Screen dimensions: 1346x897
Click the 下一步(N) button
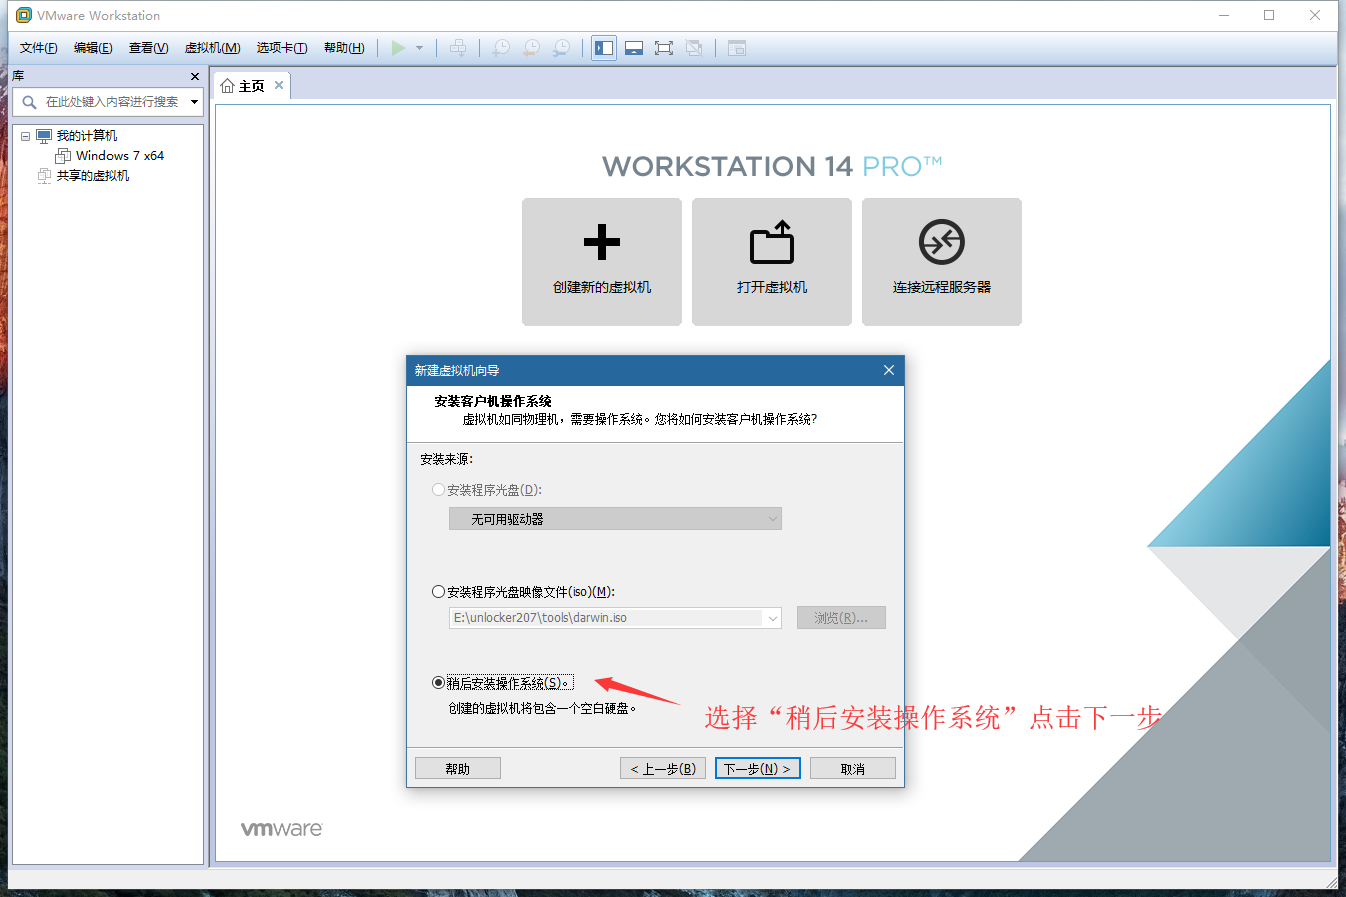click(757, 767)
